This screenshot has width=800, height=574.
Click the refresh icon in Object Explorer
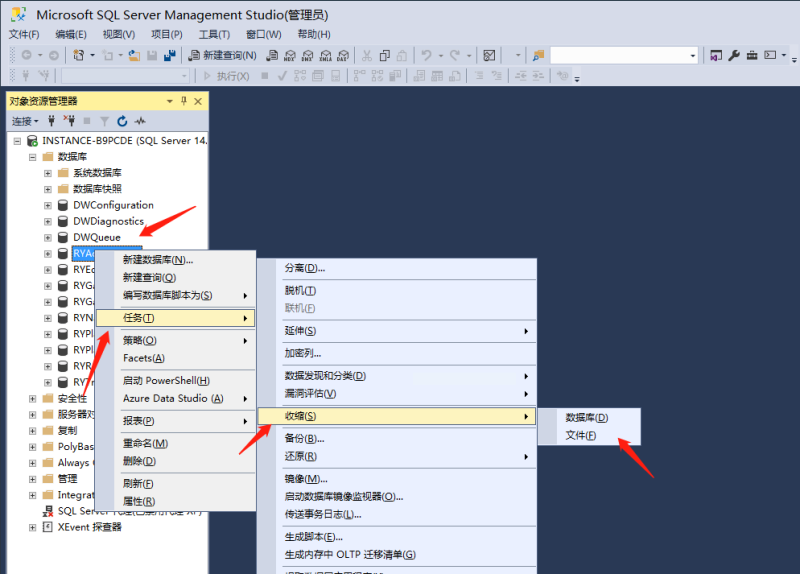(x=122, y=121)
